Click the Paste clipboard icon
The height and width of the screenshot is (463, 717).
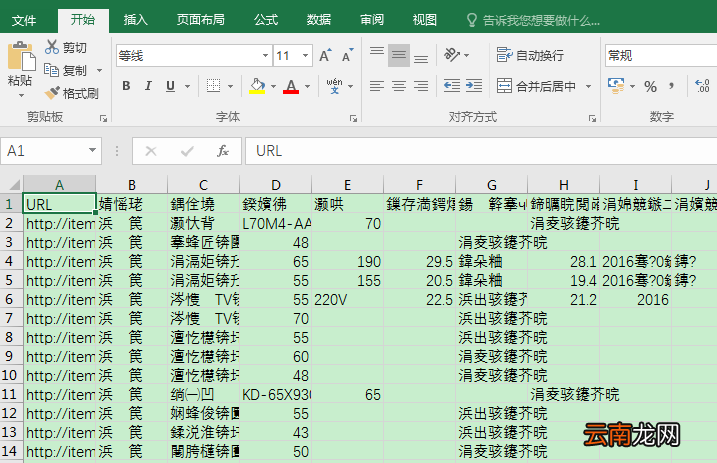tap(21, 57)
